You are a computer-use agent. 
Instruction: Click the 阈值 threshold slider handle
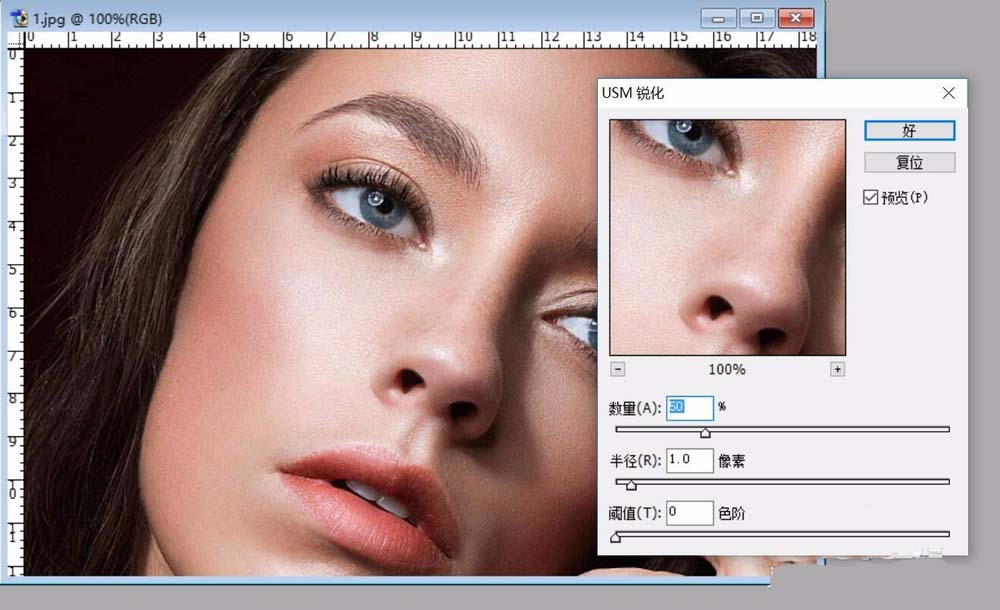[x=615, y=538]
